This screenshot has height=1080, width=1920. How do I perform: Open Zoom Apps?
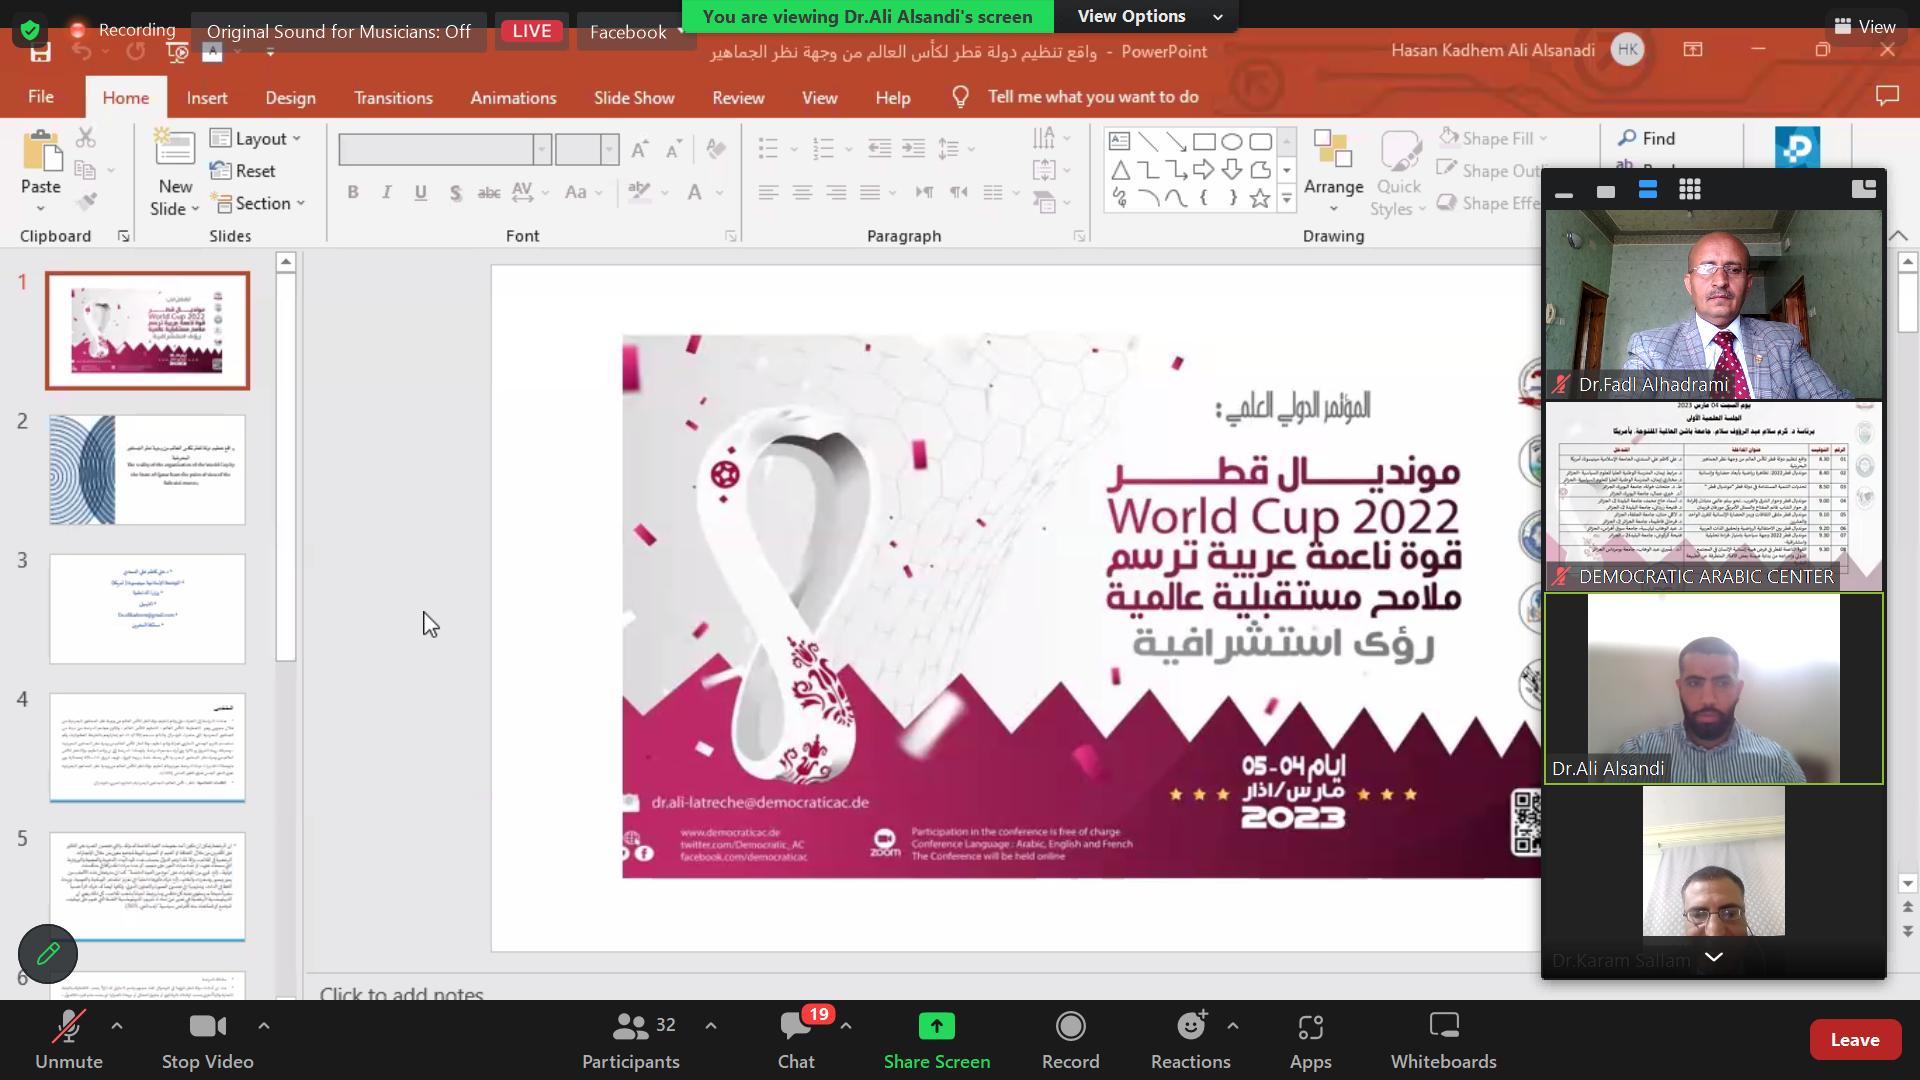(1310, 1027)
